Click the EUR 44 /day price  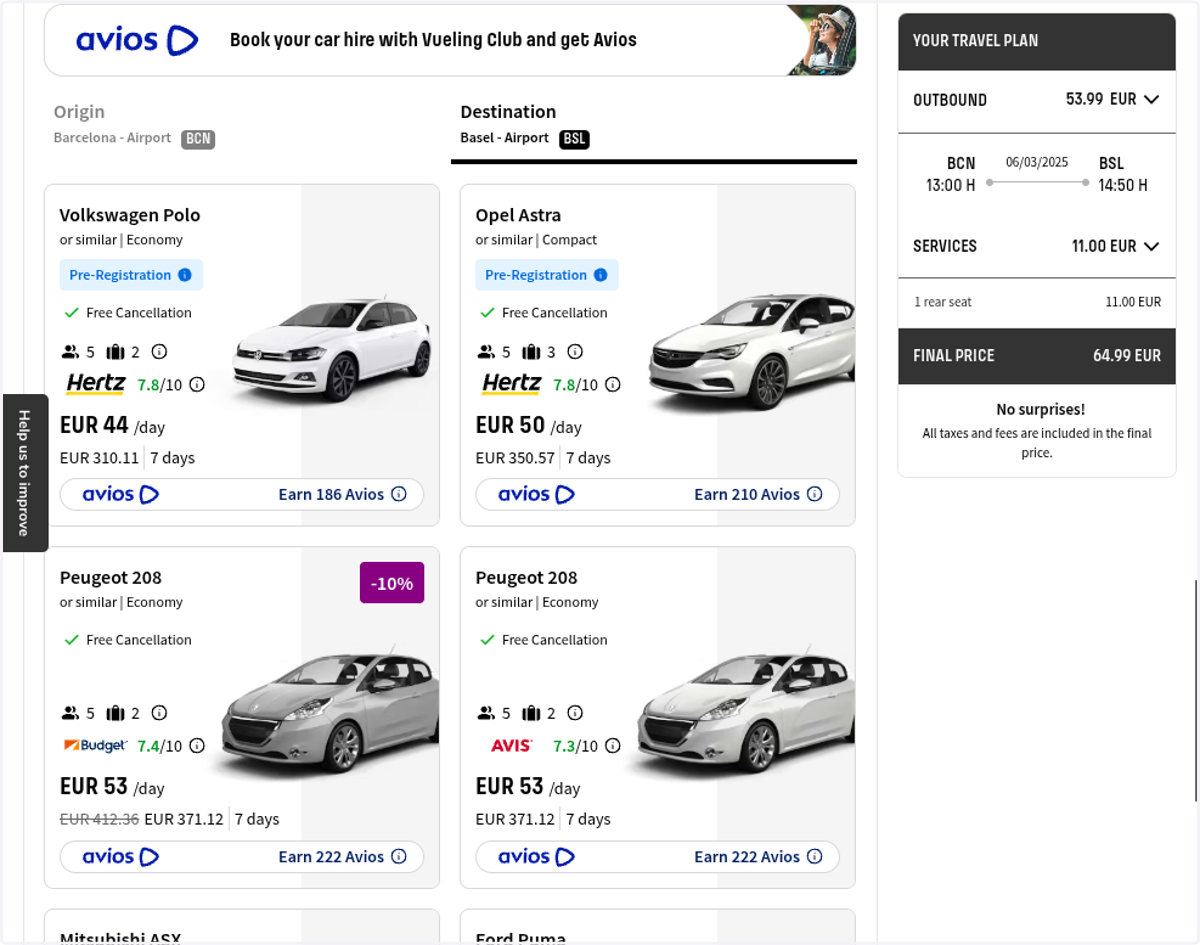coord(113,425)
